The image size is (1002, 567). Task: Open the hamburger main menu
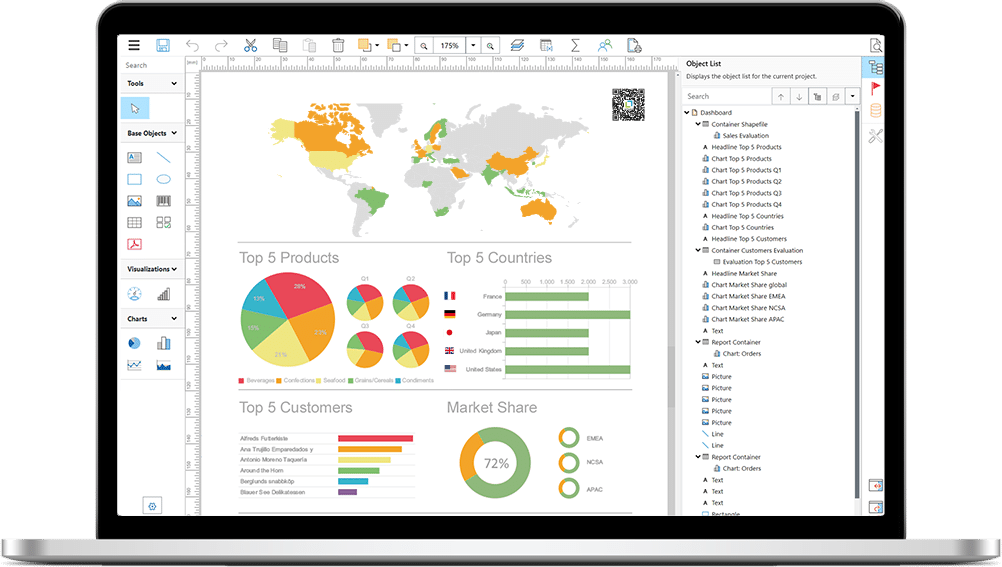(x=134, y=45)
